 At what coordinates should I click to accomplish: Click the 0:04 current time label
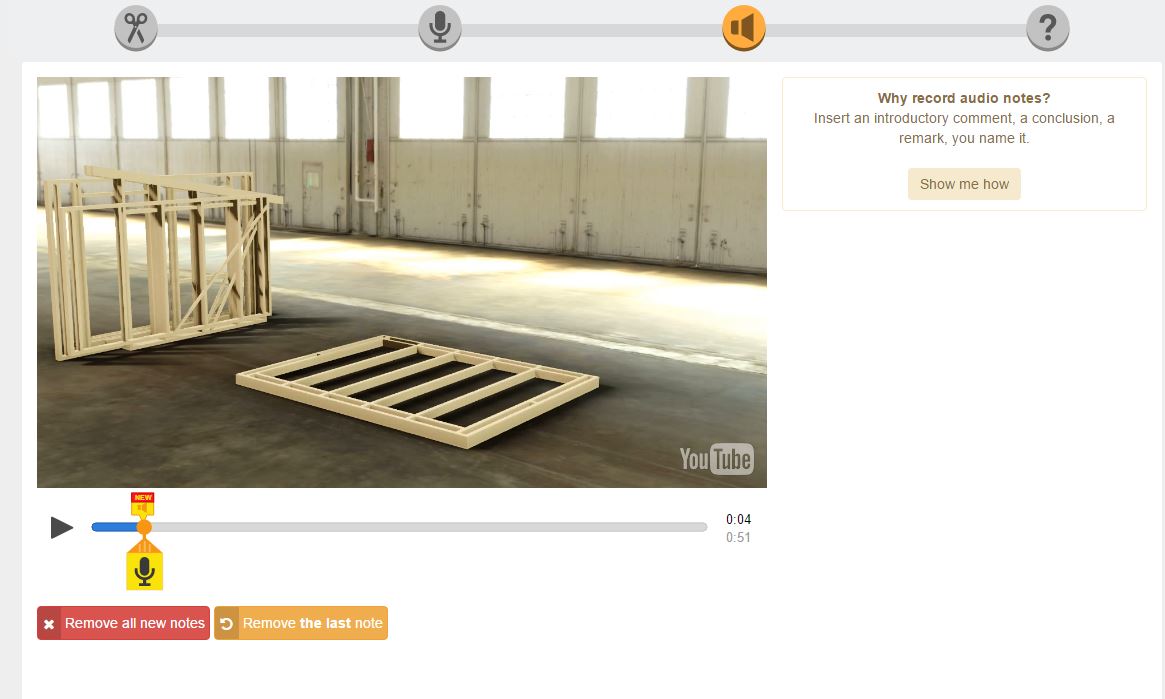tap(739, 519)
